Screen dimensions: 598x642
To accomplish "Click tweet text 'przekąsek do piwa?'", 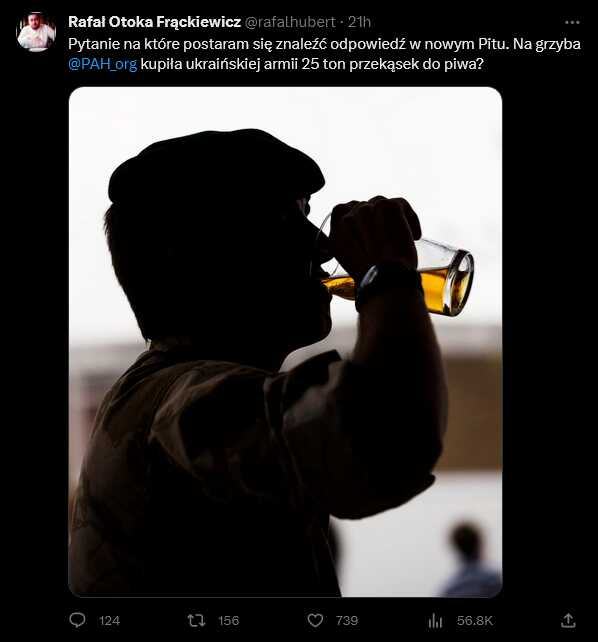I will pos(416,64).
